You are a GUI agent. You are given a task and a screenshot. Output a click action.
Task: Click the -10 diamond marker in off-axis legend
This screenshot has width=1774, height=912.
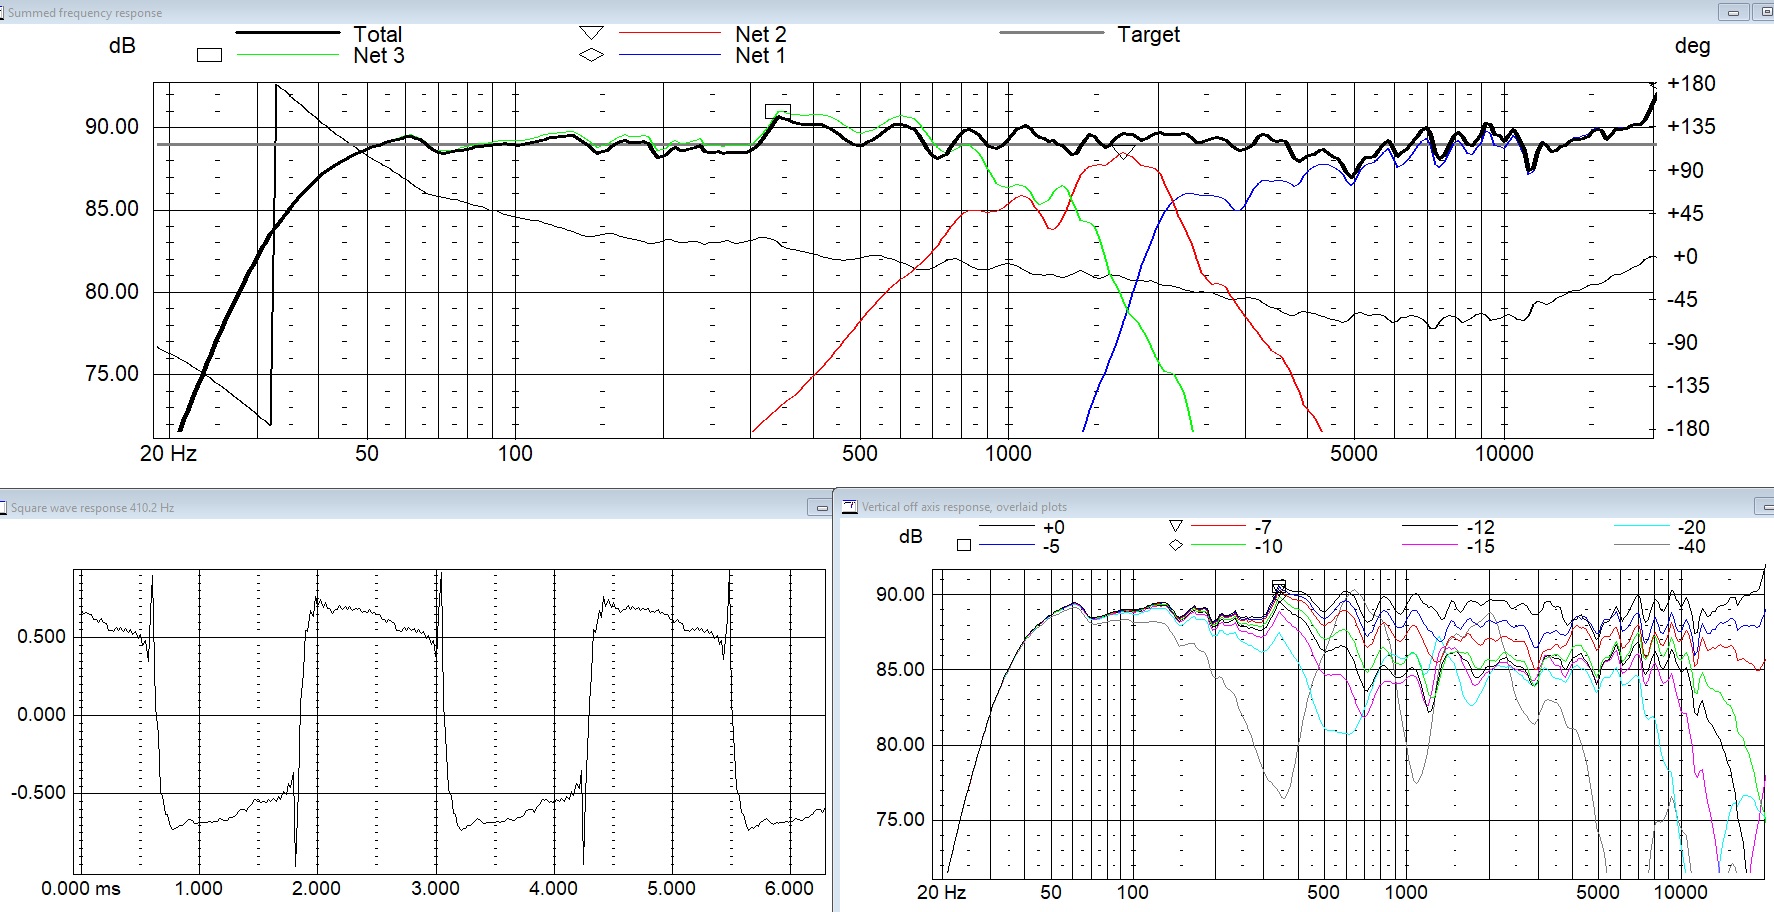(1176, 546)
